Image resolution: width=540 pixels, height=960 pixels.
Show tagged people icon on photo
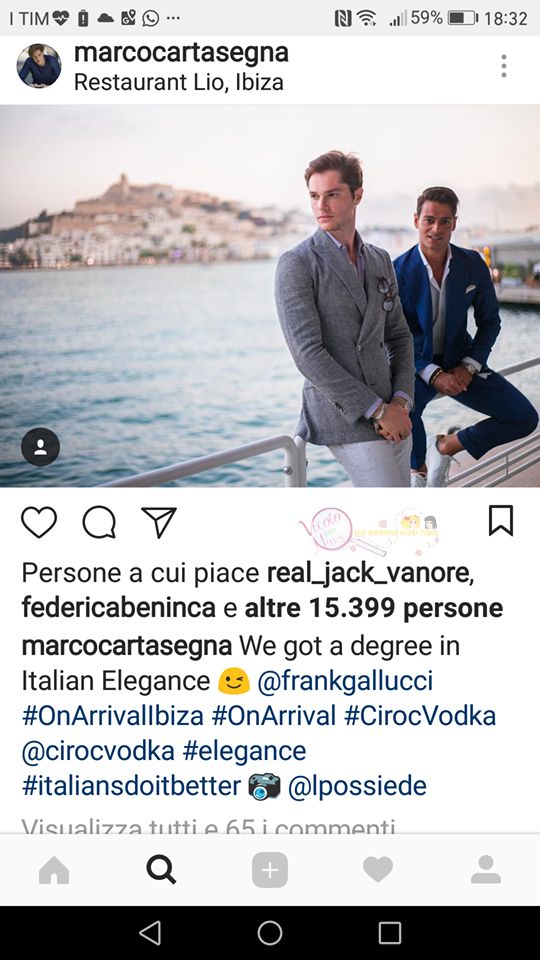(40, 447)
